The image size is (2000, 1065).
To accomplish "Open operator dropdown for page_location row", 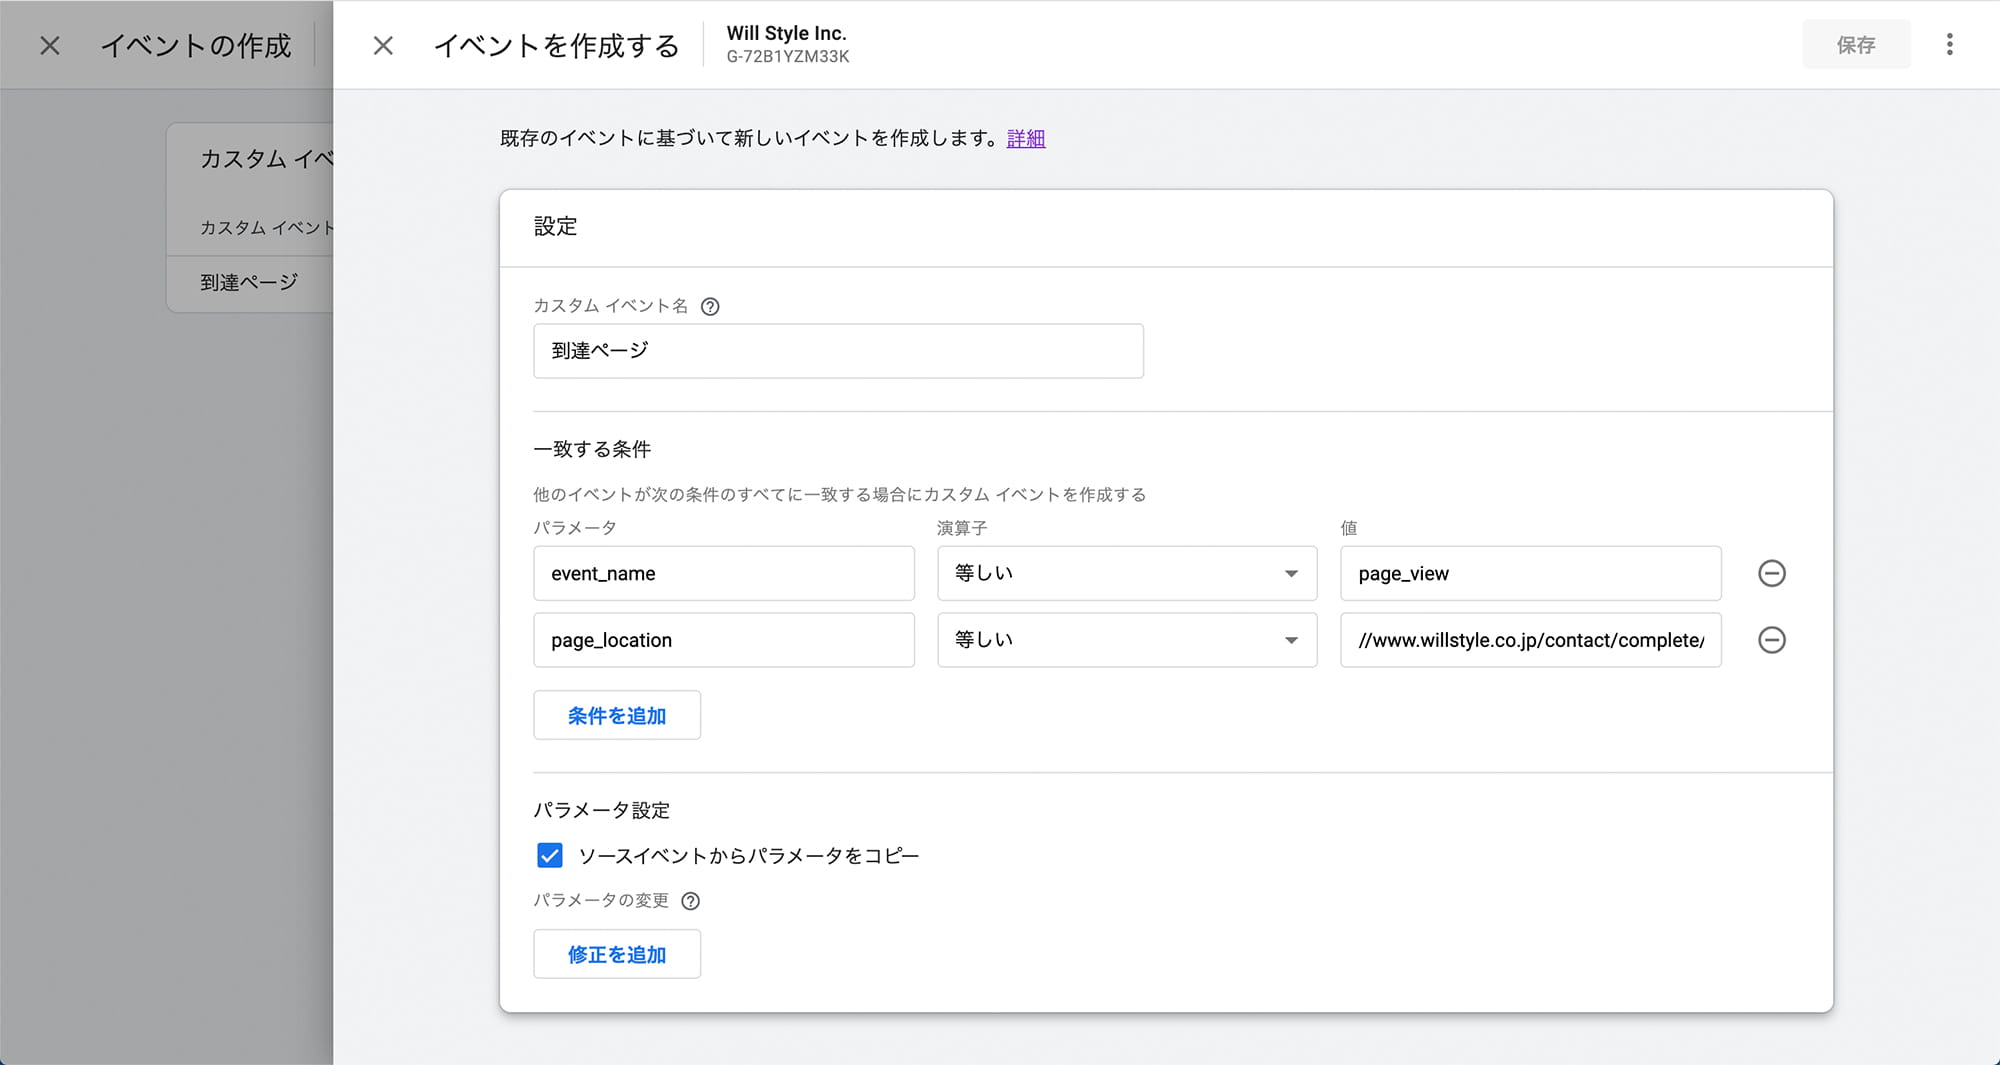I will click(x=1126, y=640).
